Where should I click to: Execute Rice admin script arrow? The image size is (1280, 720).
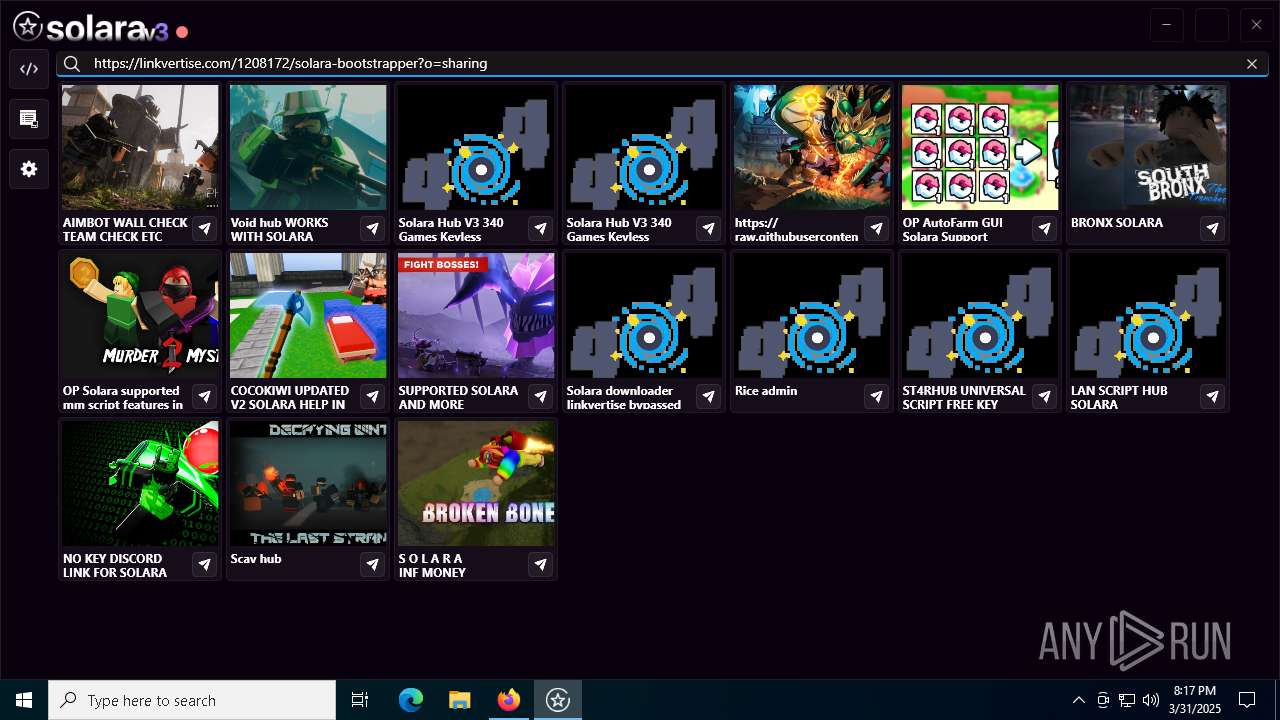[876, 397]
